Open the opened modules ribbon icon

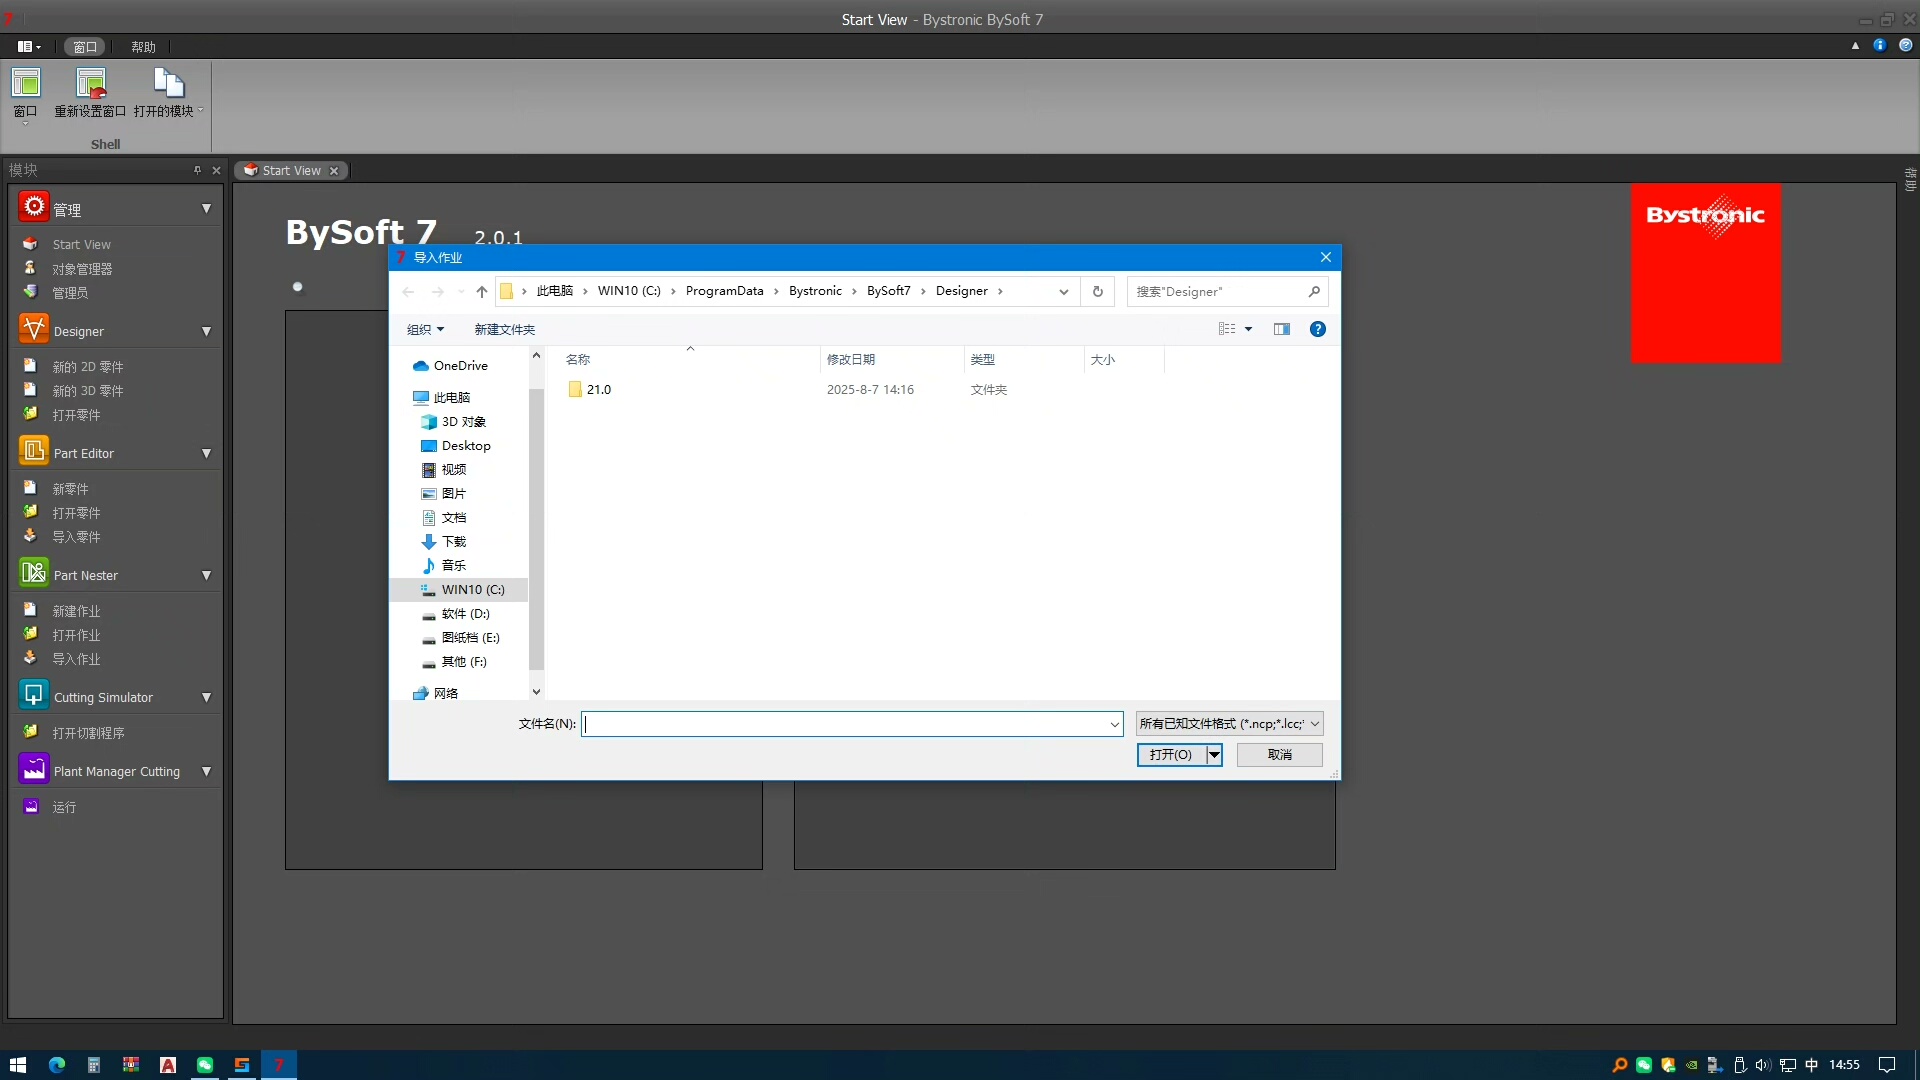point(167,85)
